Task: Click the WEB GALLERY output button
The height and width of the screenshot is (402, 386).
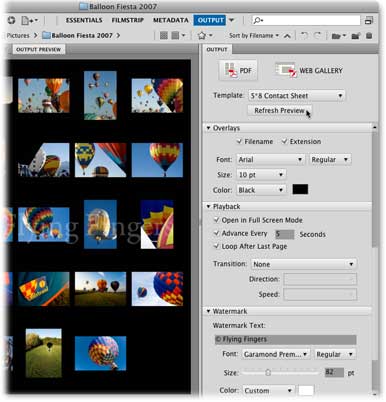Action: (x=309, y=70)
